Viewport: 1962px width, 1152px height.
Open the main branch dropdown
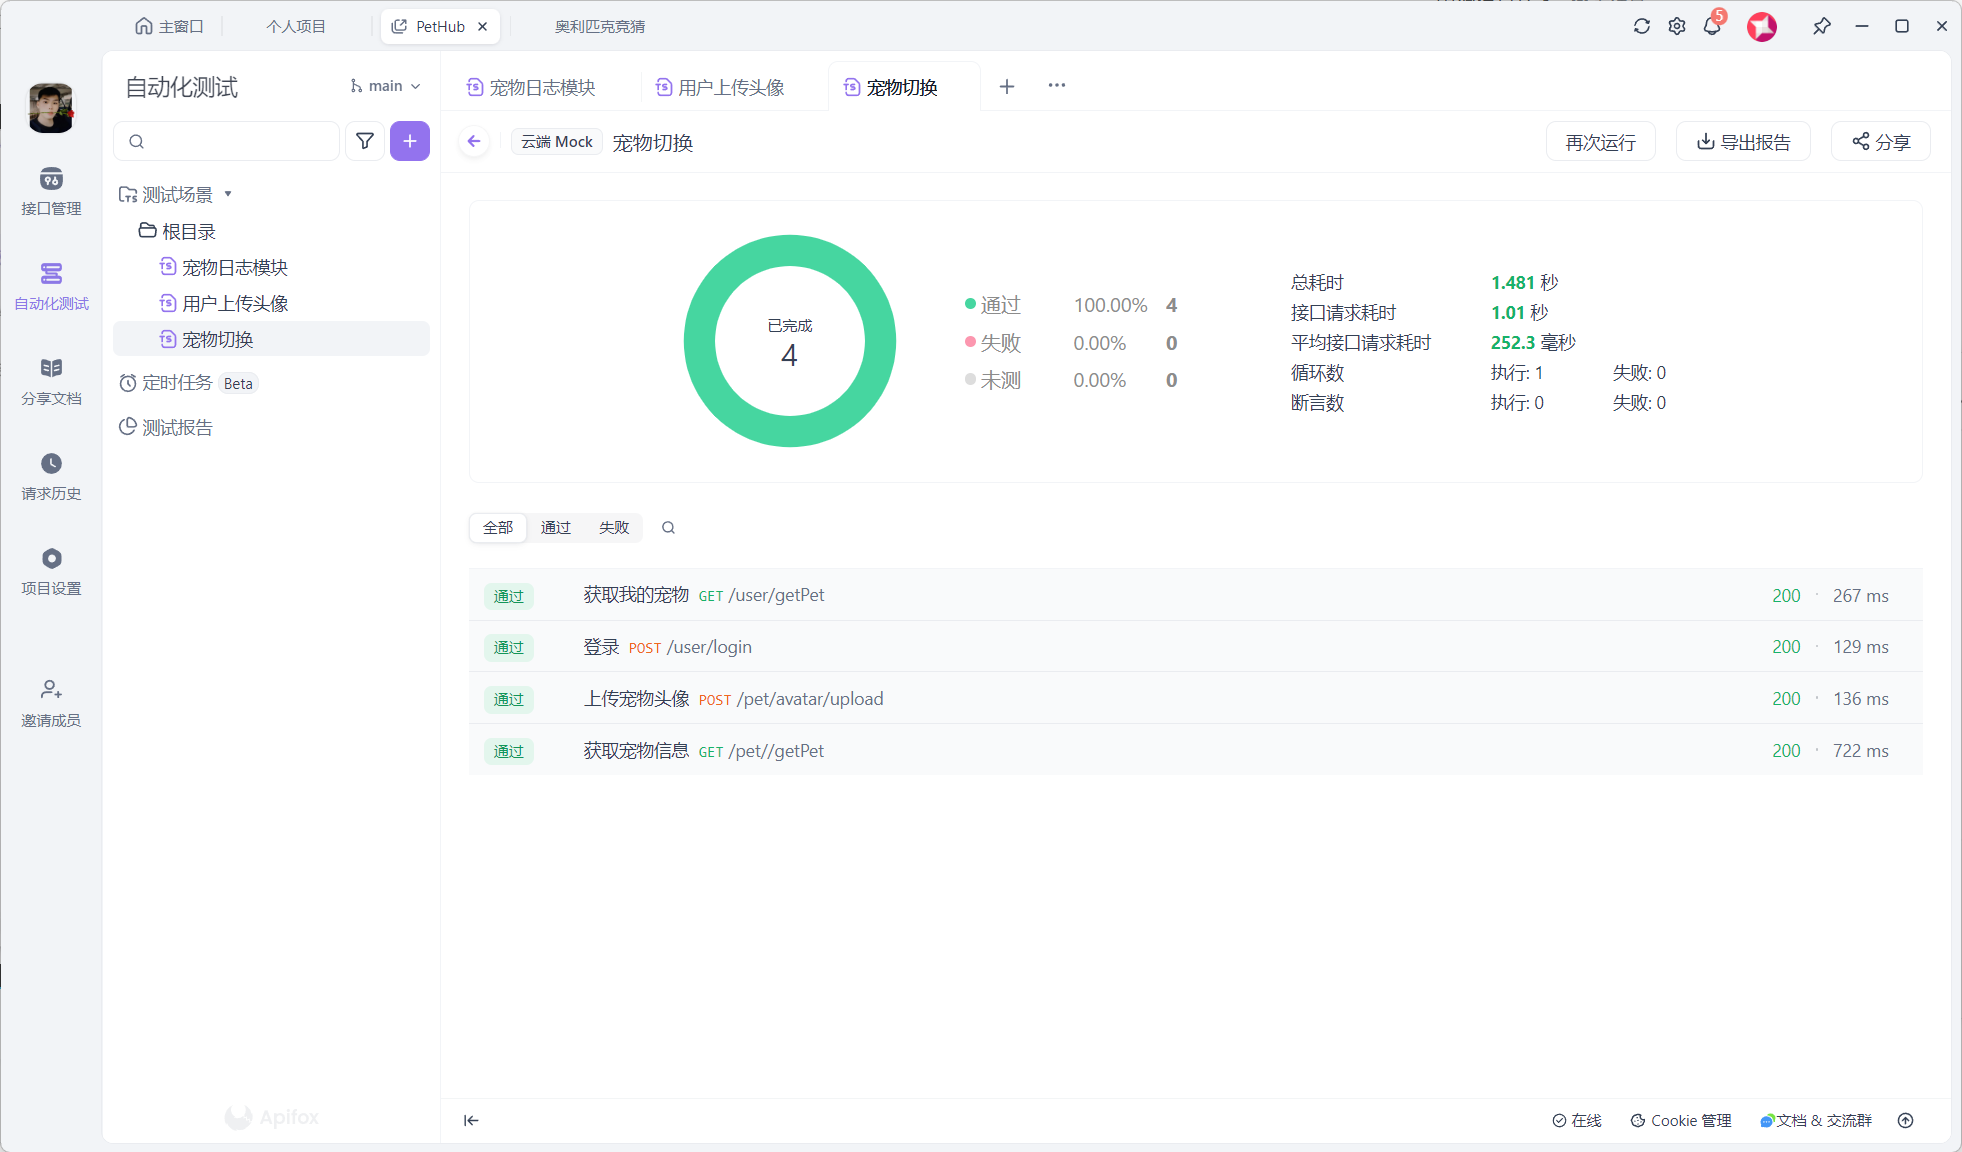click(x=385, y=86)
